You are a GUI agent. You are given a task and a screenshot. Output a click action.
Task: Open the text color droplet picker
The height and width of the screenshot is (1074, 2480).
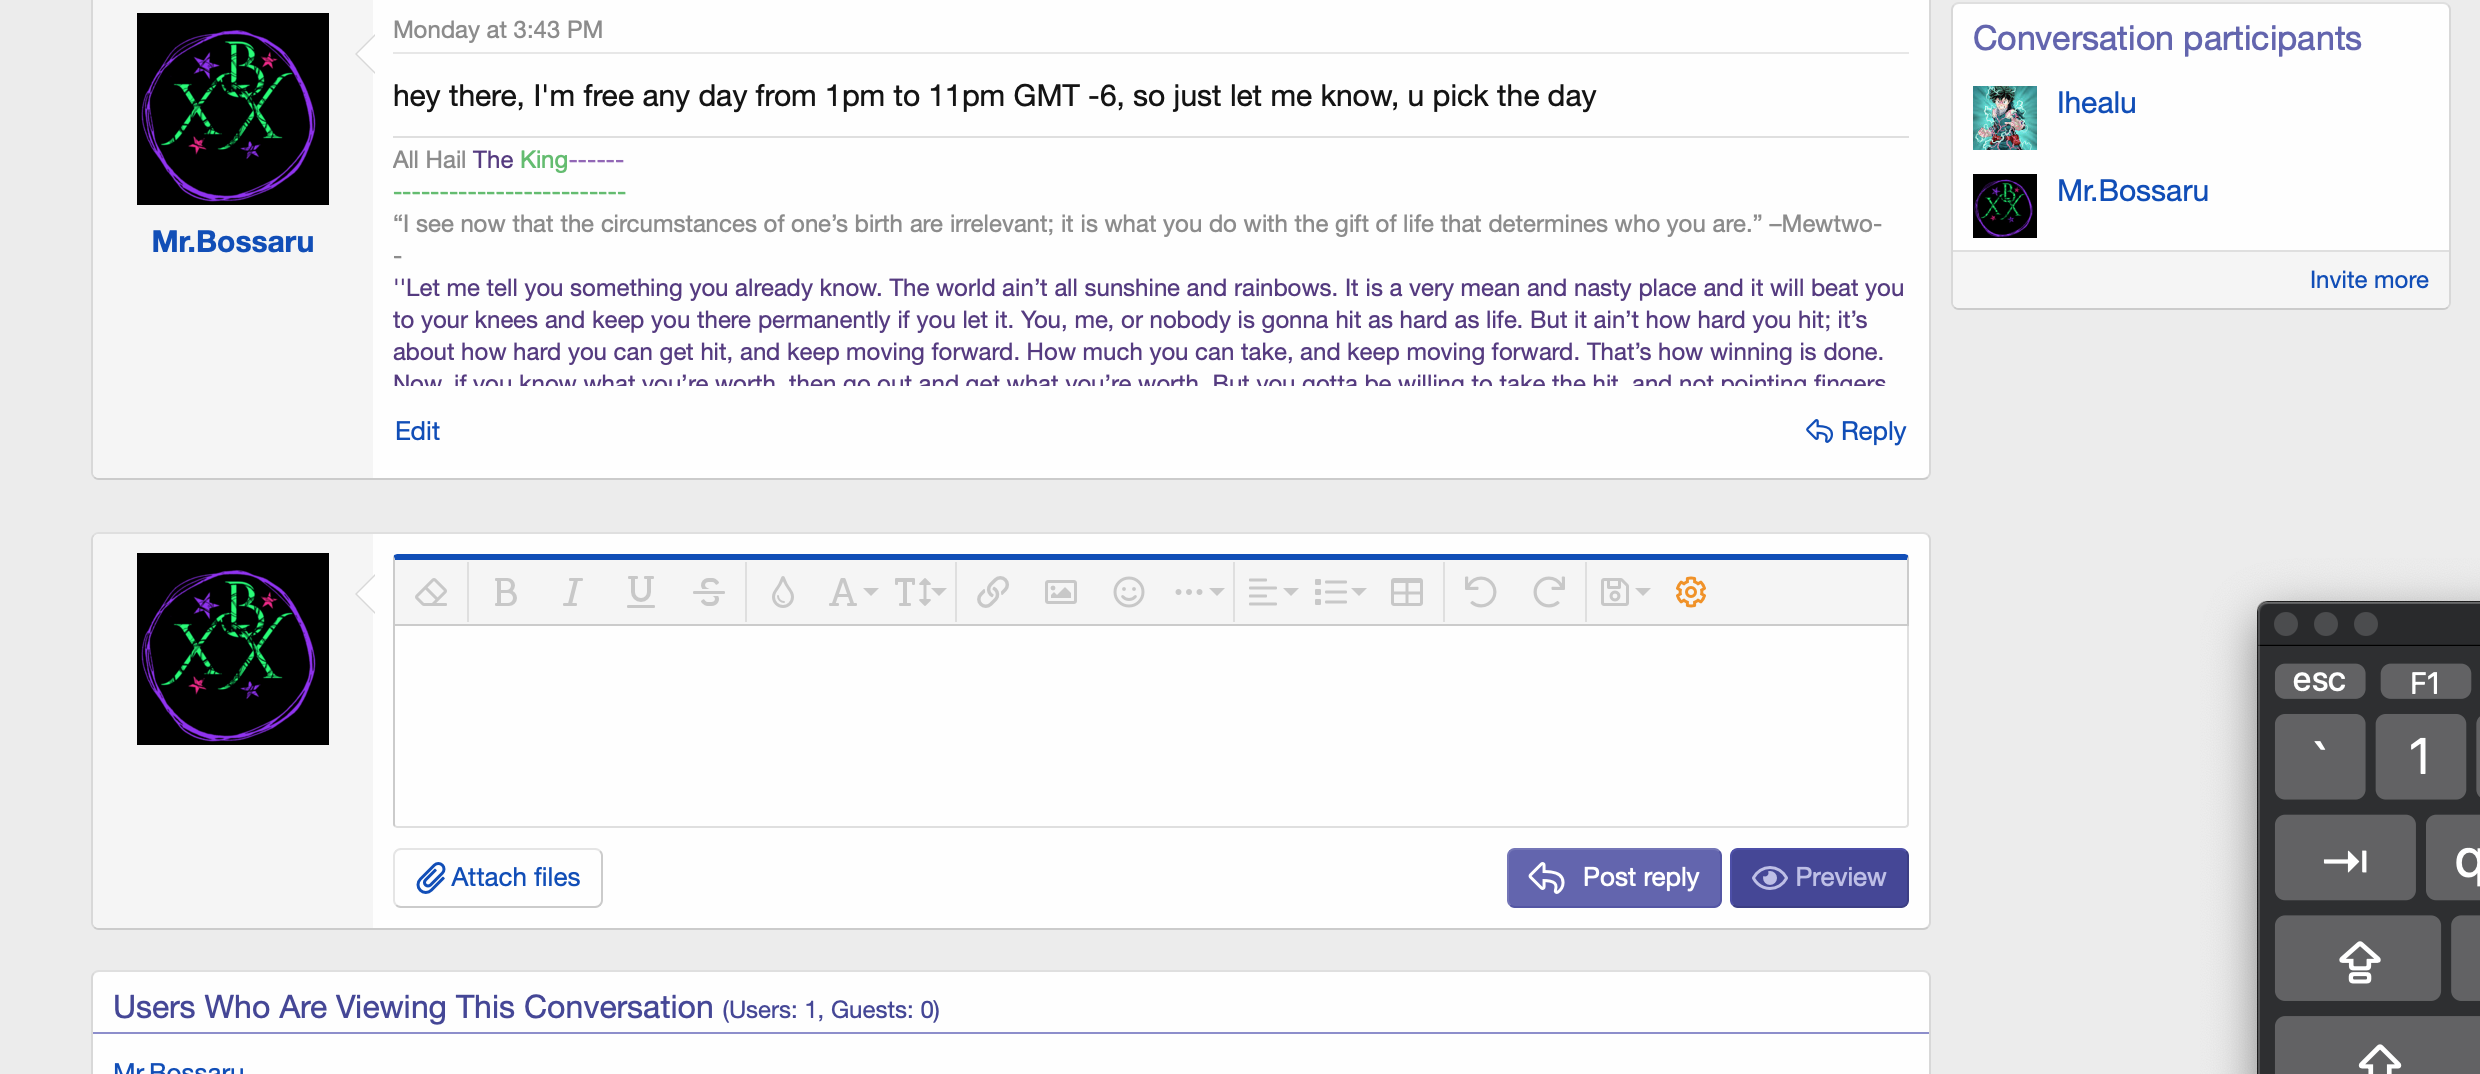pyautogui.click(x=782, y=593)
